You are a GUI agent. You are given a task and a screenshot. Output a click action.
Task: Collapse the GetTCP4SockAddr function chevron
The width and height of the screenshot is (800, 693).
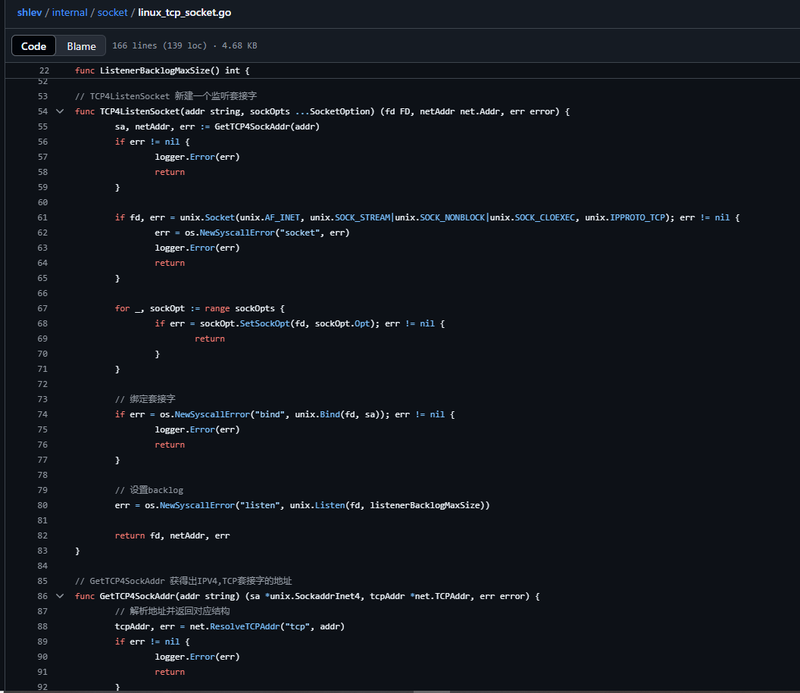click(60, 596)
